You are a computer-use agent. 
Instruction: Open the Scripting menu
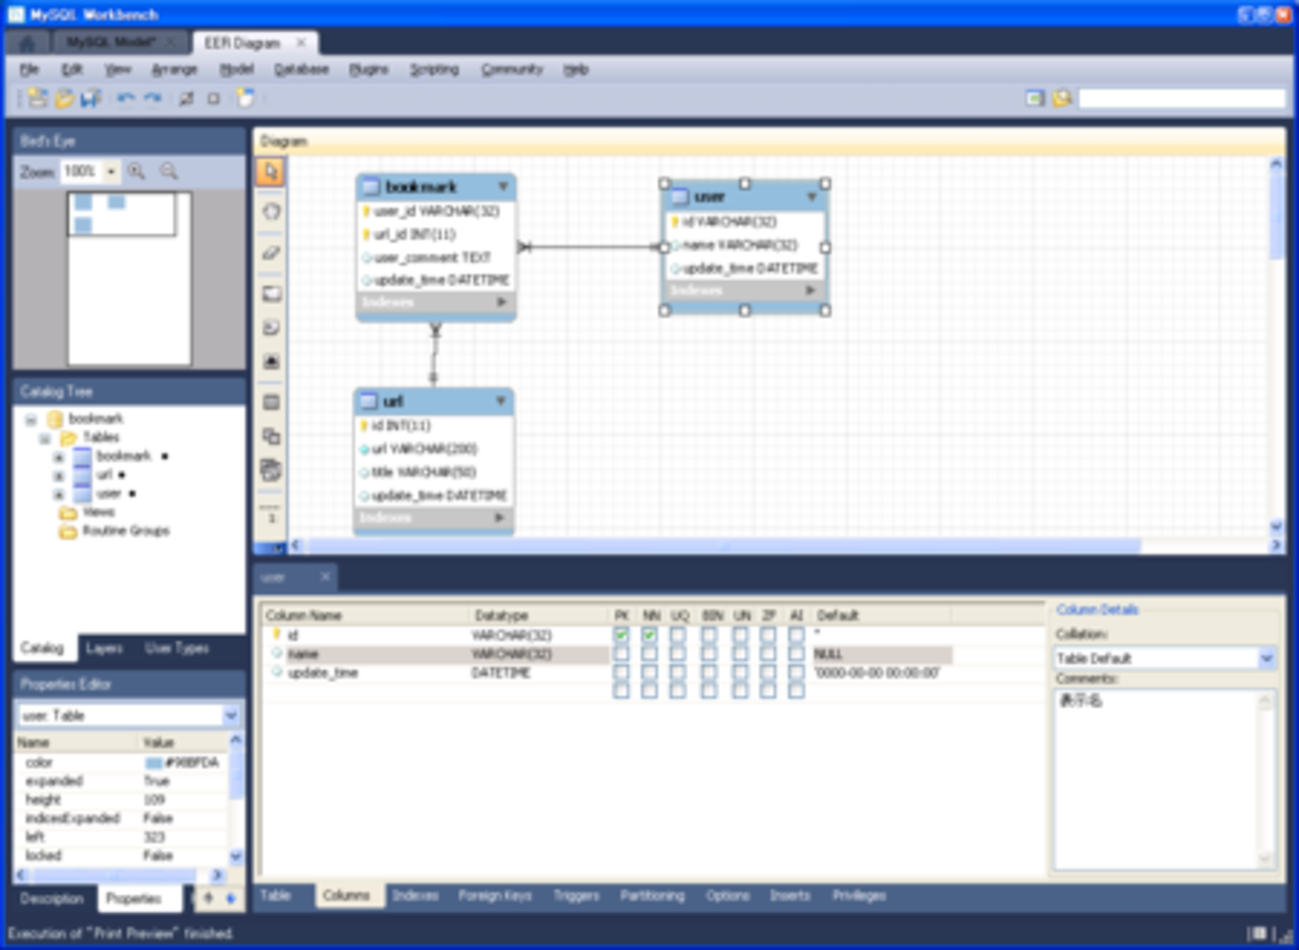(x=434, y=69)
